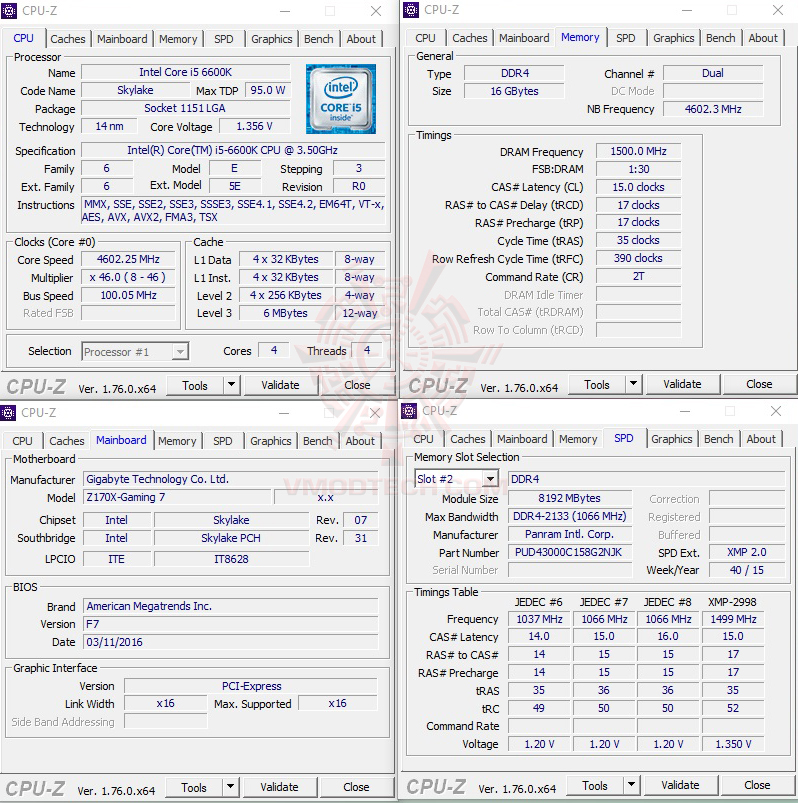Expand the Processor #1 selection combo box
Image resolution: width=798 pixels, height=803 pixels.
tap(180, 352)
